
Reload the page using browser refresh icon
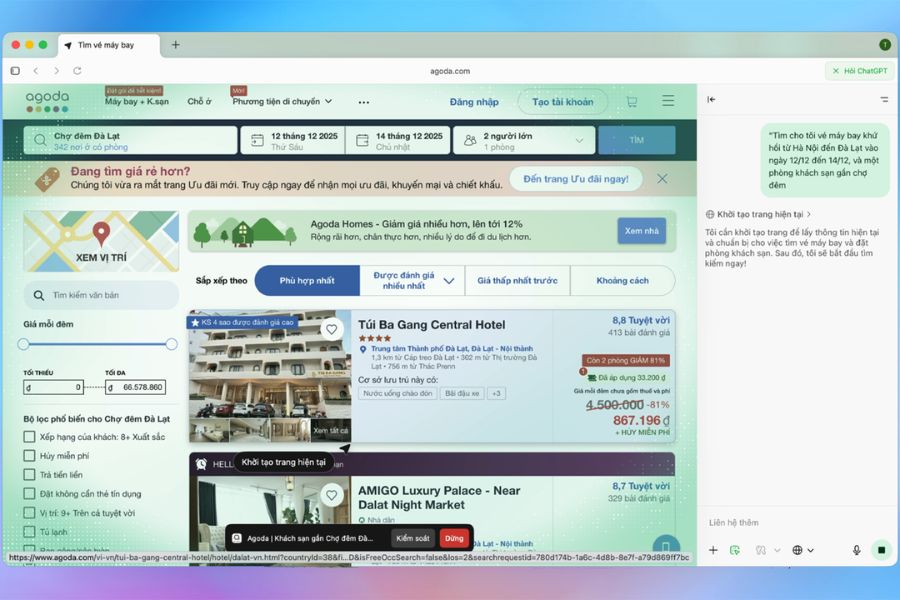click(77, 71)
